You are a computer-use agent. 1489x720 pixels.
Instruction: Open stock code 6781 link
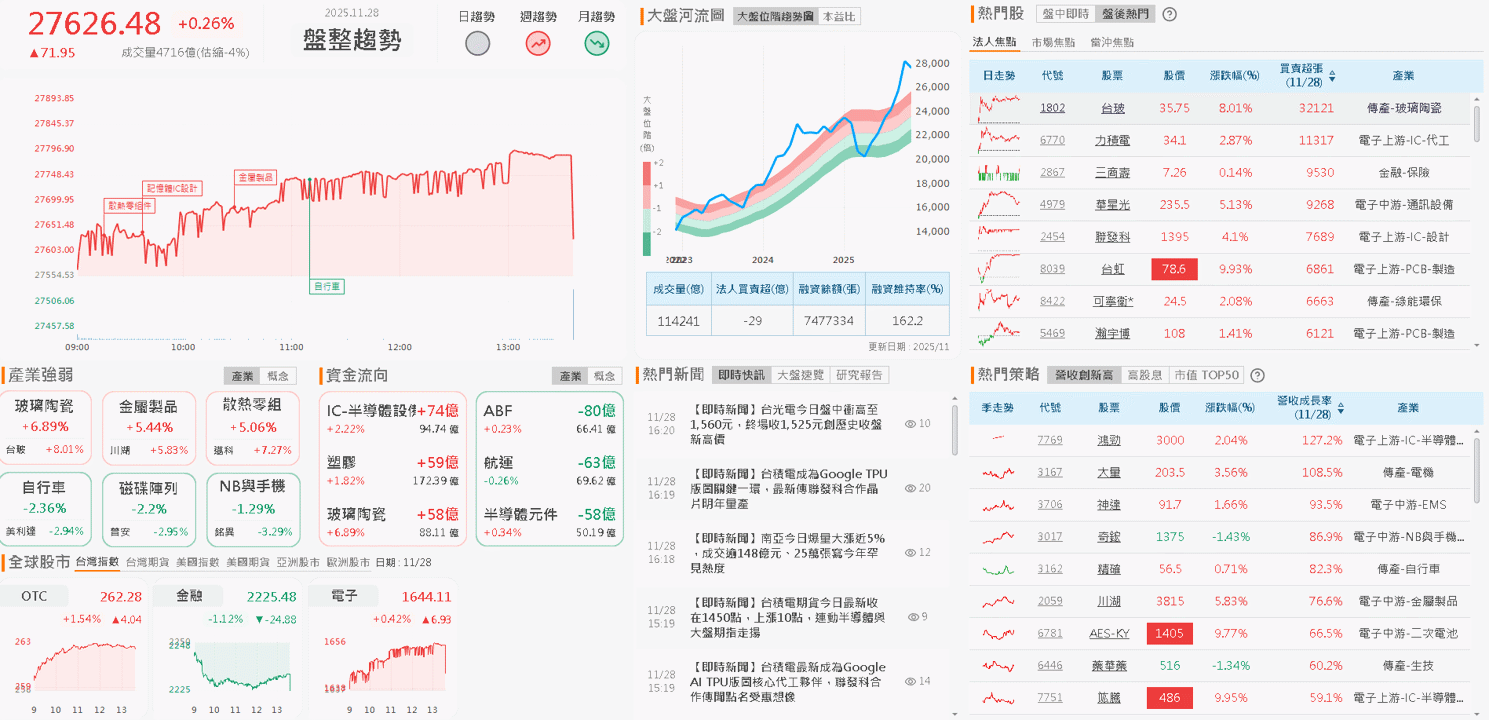1050,633
